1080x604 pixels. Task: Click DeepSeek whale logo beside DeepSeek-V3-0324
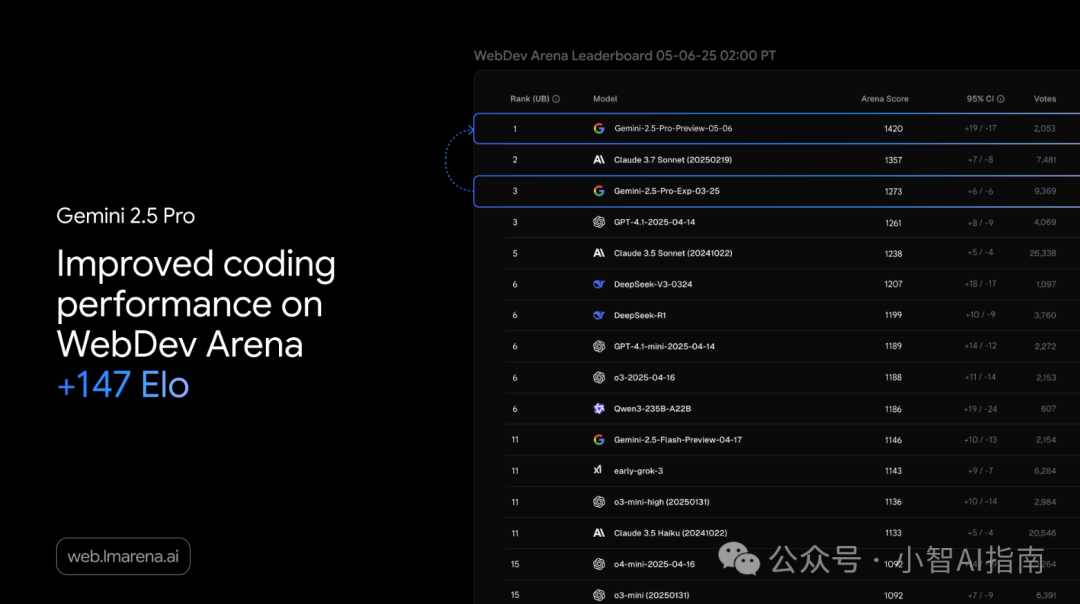click(599, 284)
